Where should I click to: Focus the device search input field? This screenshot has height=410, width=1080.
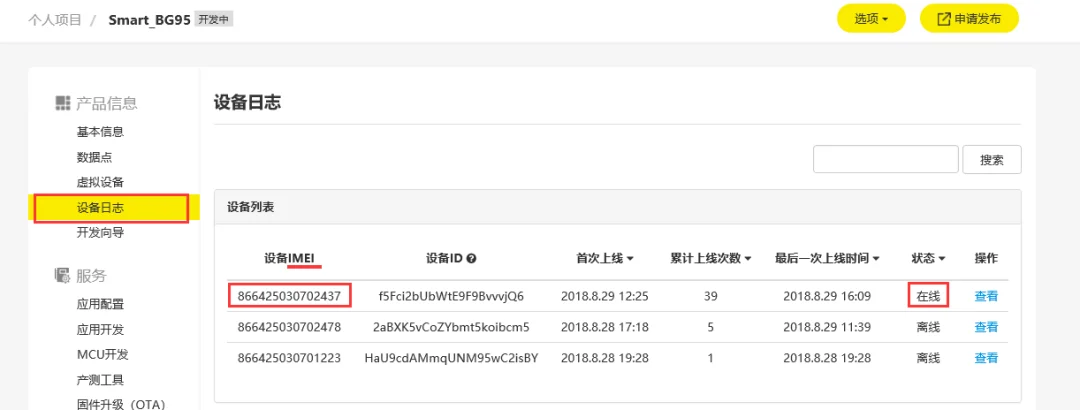tap(886, 159)
